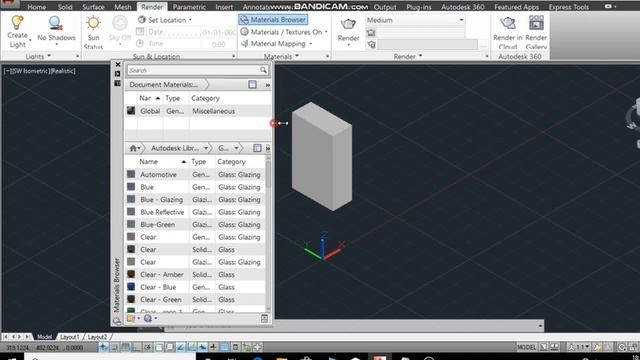Image resolution: width=640 pixels, height=360 pixels.
Task: Click the create material icon at palette bottom
Action: [x=131, y=318]
